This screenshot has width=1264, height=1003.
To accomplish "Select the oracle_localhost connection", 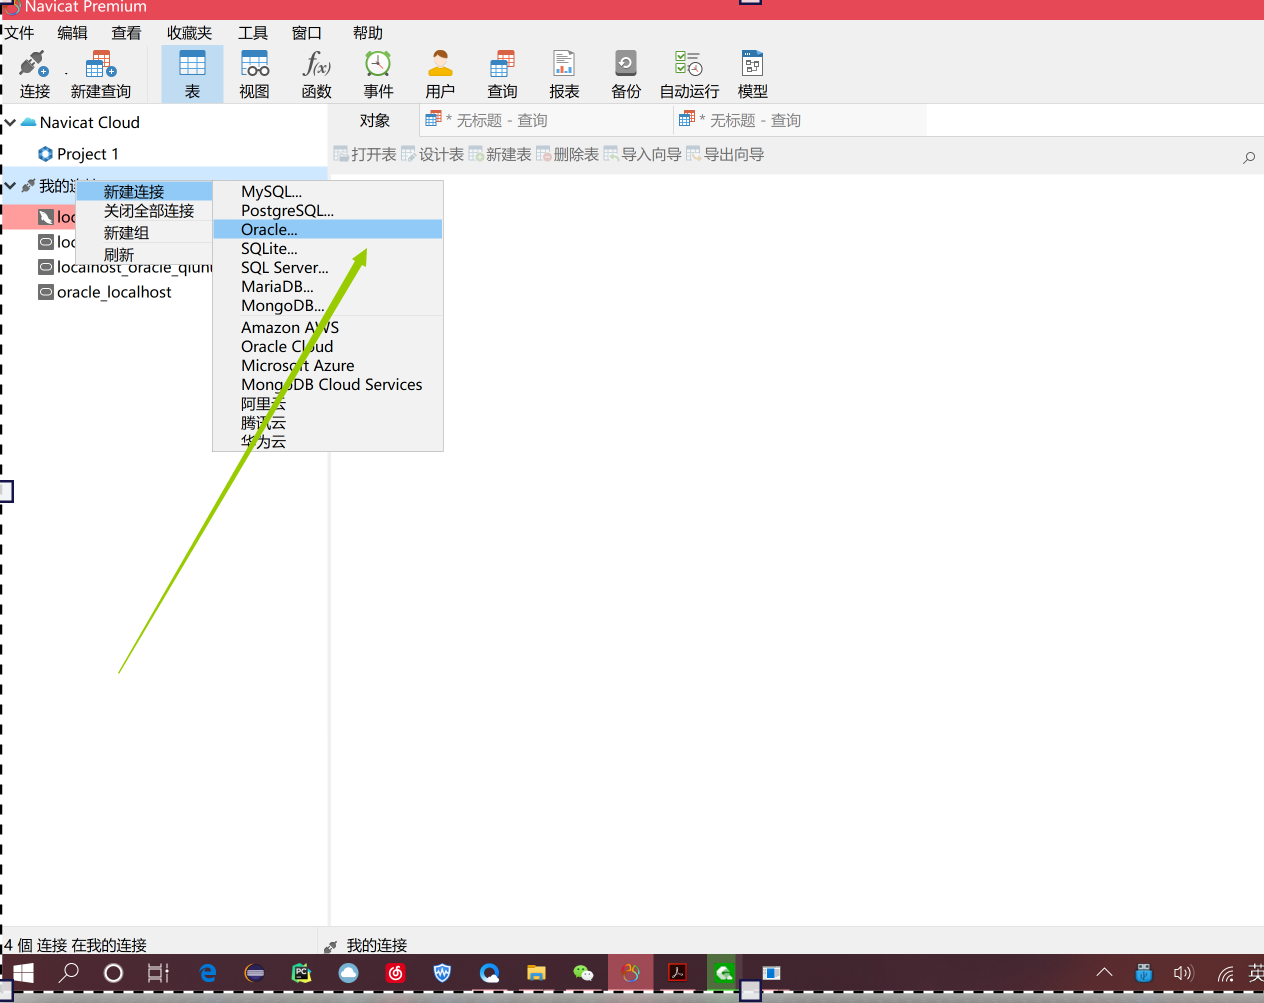I will click(x=105, y=292).
